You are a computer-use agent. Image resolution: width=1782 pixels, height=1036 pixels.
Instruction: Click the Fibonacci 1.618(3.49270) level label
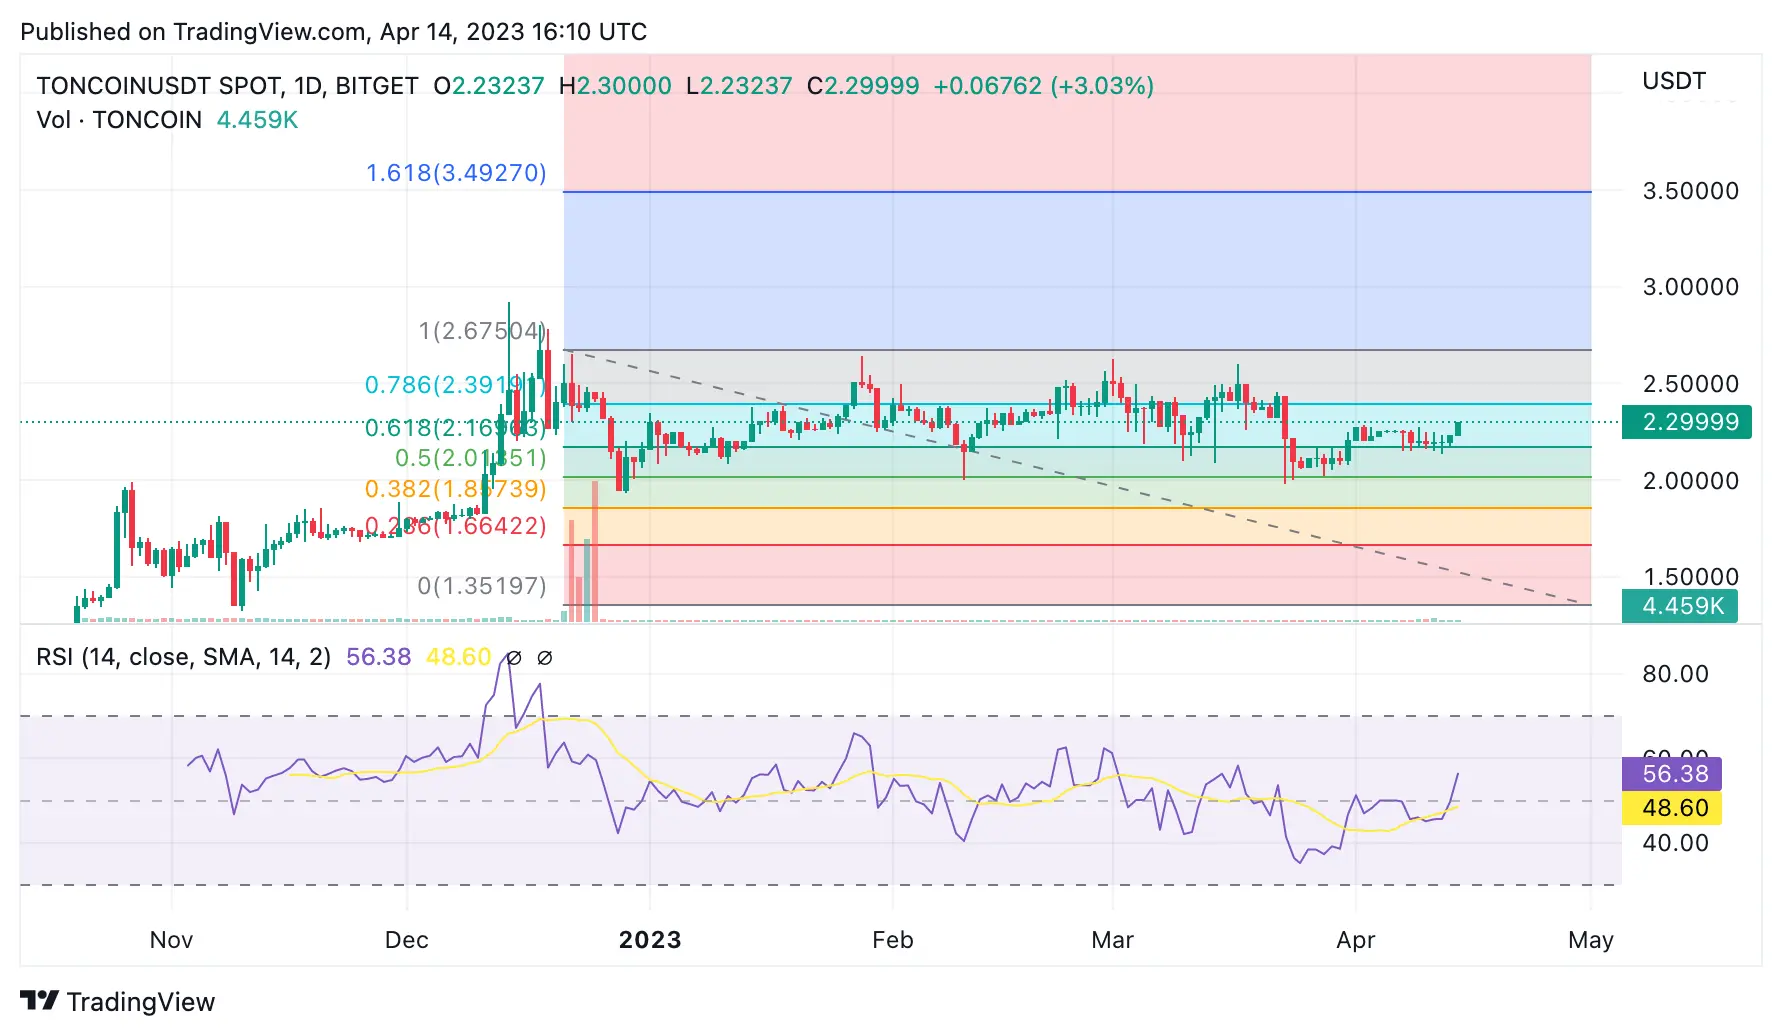(x=456, y=173)
